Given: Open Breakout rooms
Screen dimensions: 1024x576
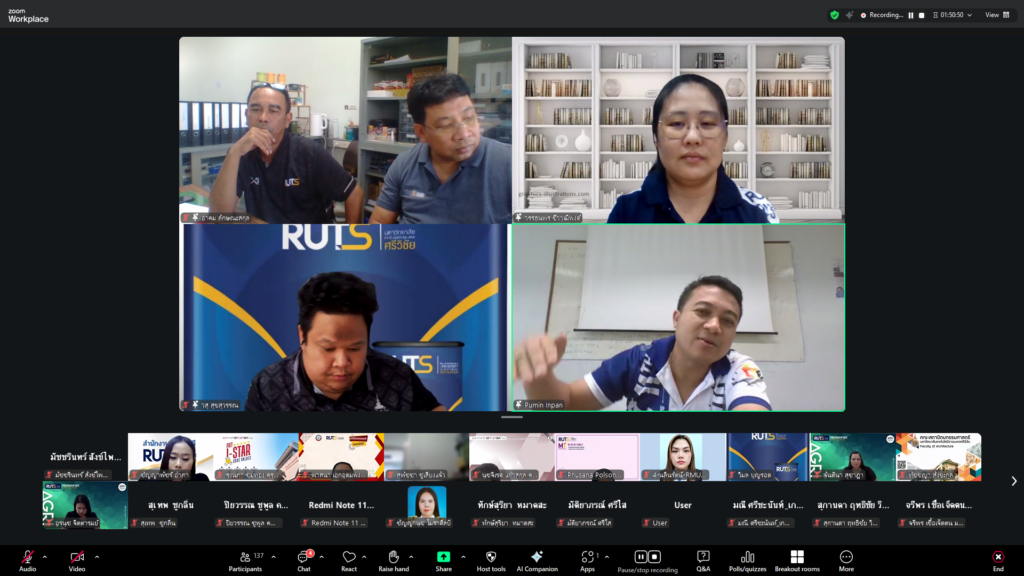Looking at the screenshot, I should coord(796,558).
